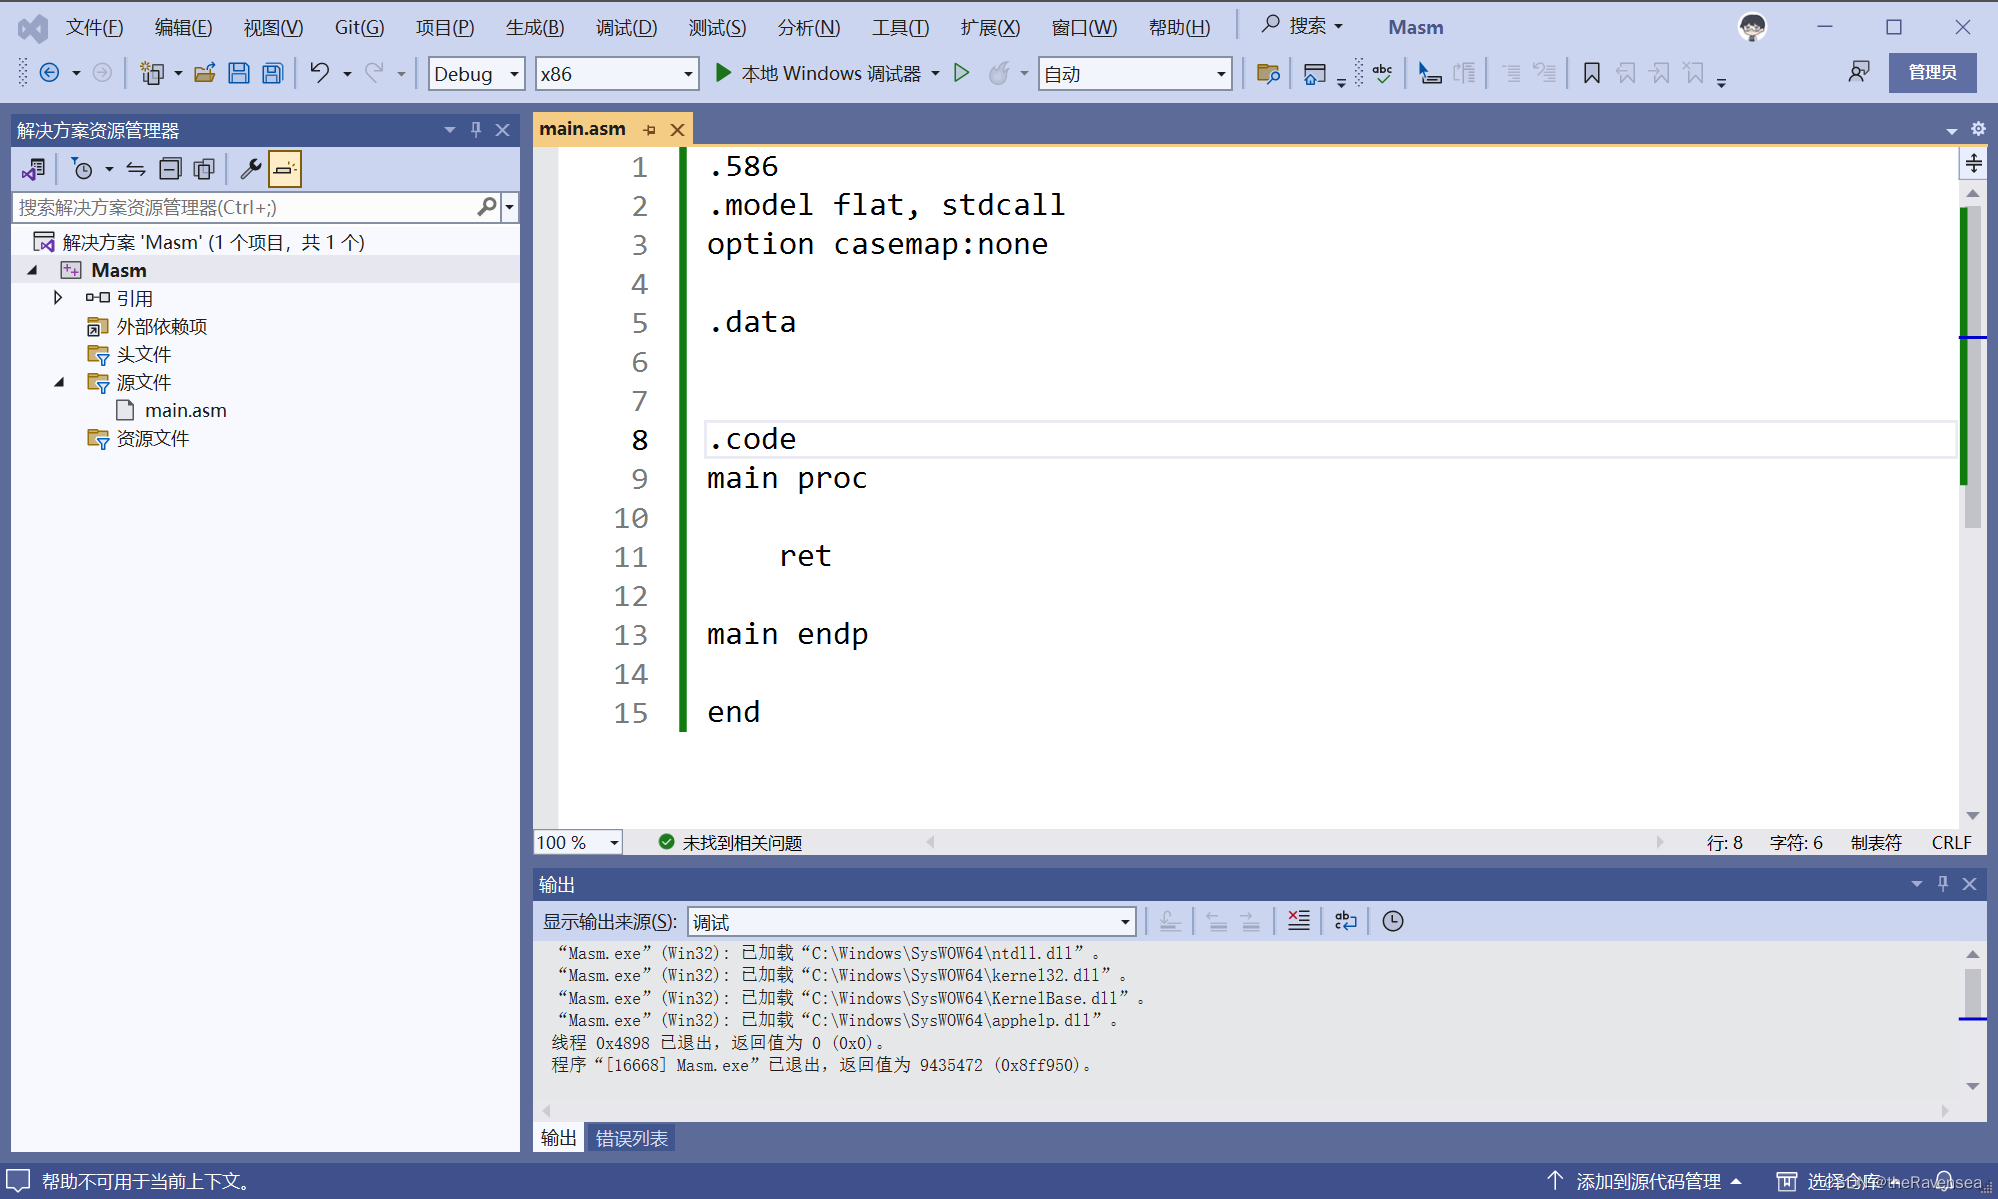Click the Collapse All icon in Solution Explorer

[169, 168]
